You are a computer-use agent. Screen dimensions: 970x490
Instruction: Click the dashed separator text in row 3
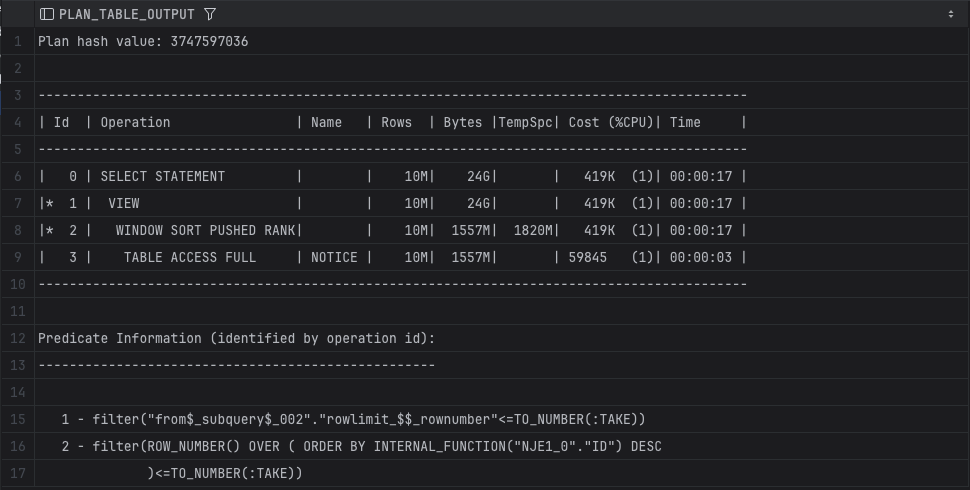tap(393, 95)
